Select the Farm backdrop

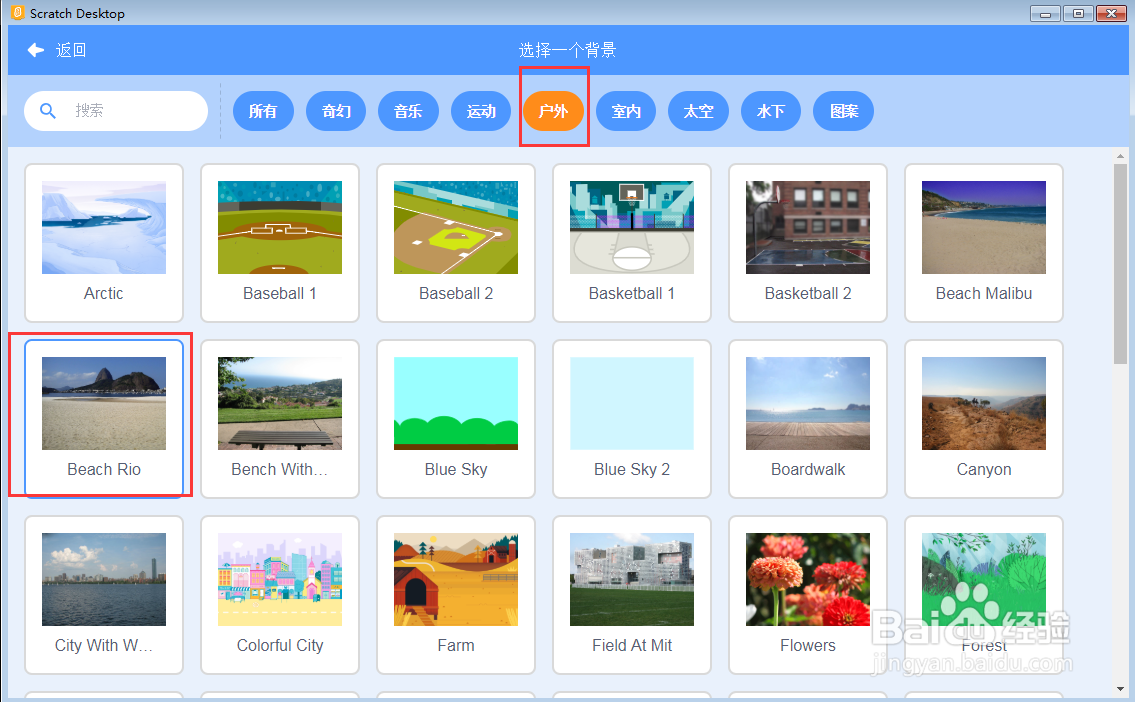pos(456,594)
